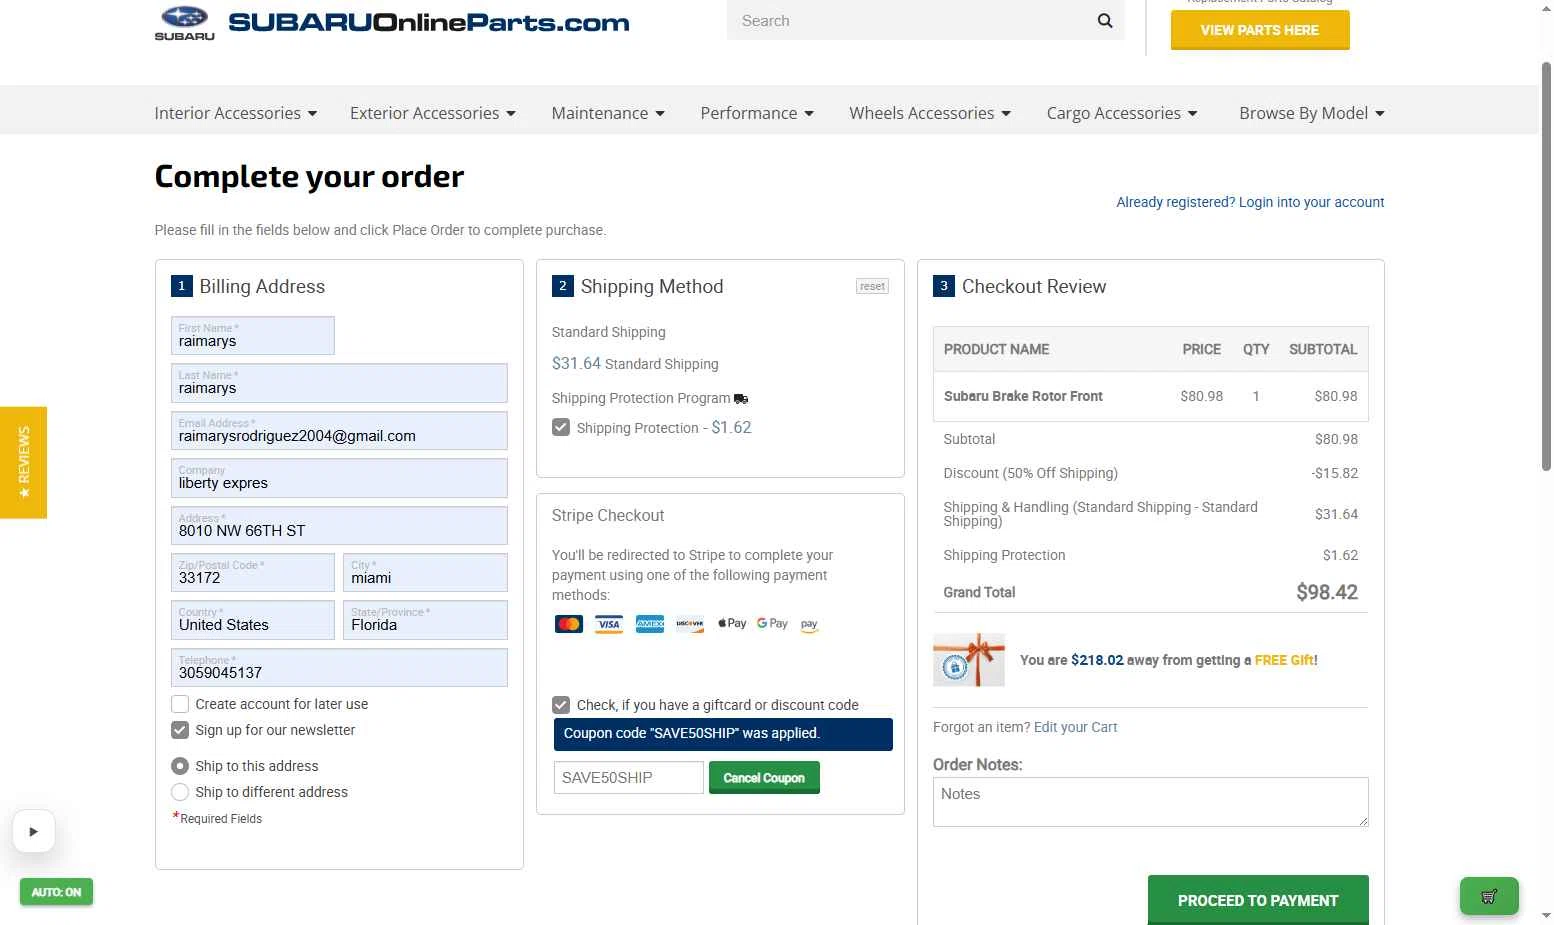Click Edit your Cart link
The height and width of the screenshot is (925, 1554).
pyautogui.click(x=1076, y=727)
